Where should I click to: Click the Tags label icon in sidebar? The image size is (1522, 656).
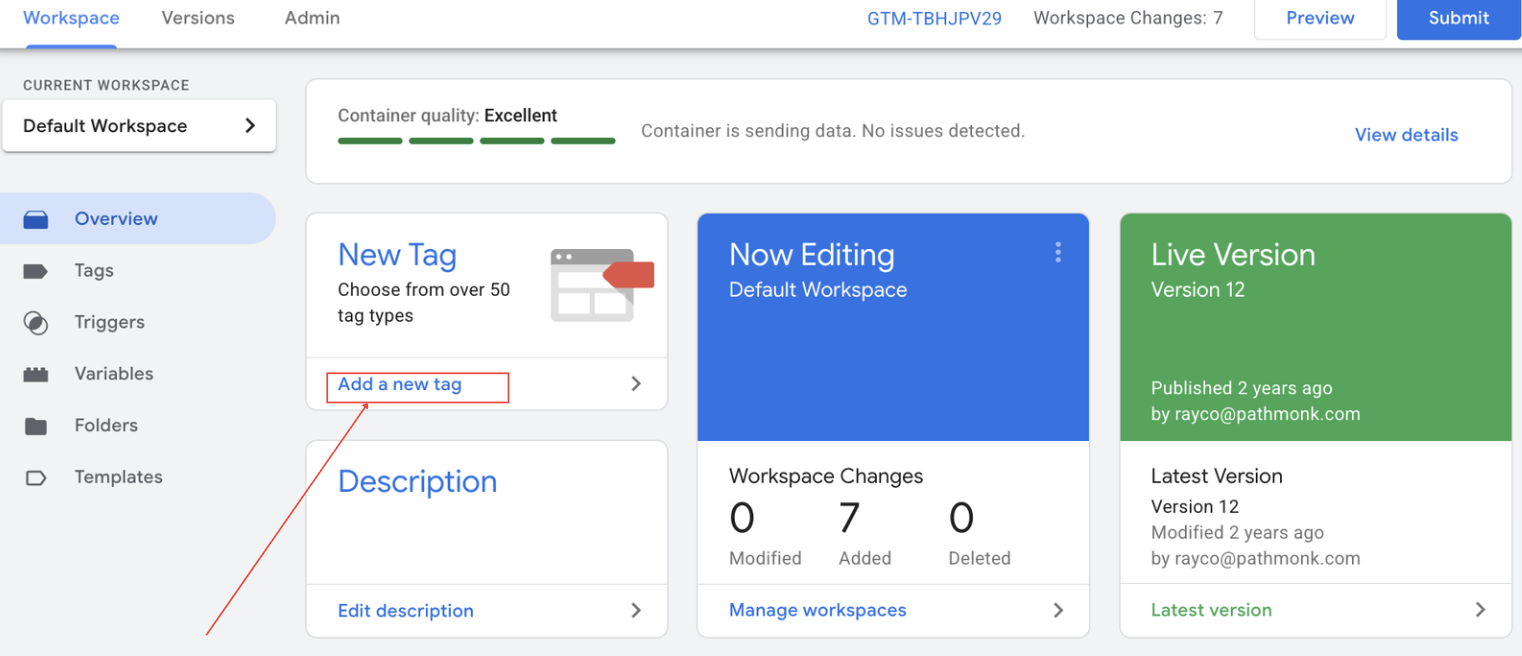(36, 271)
